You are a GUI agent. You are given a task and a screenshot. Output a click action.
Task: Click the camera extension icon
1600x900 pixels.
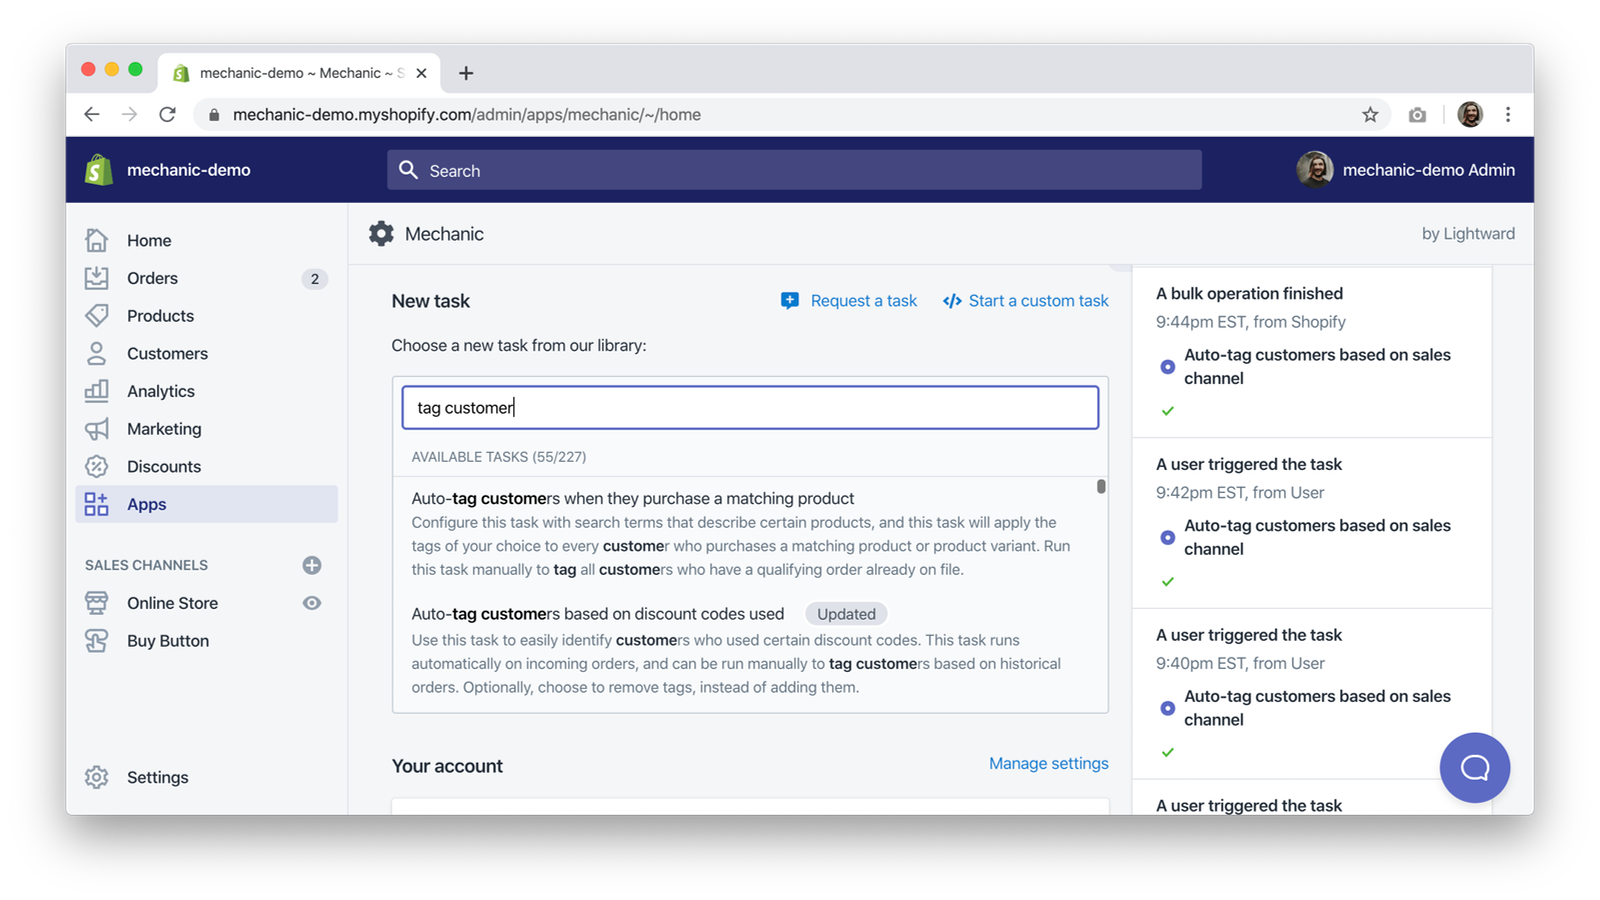(x=1417, y=115)
